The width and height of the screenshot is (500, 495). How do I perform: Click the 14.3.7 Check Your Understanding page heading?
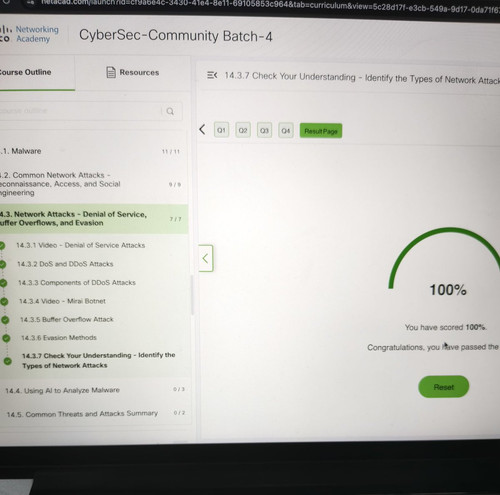(x=362, y=78)
